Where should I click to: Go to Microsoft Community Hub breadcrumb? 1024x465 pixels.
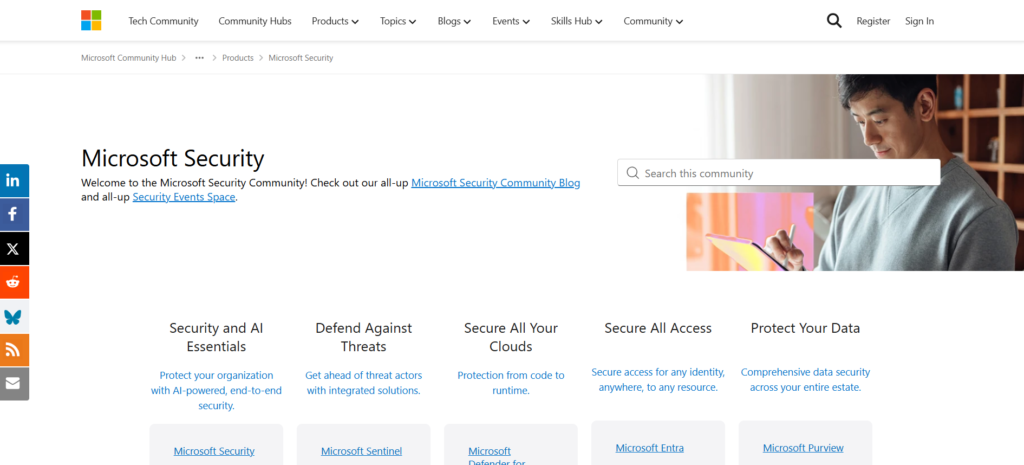pyautogui.click(x=129, y=58)
